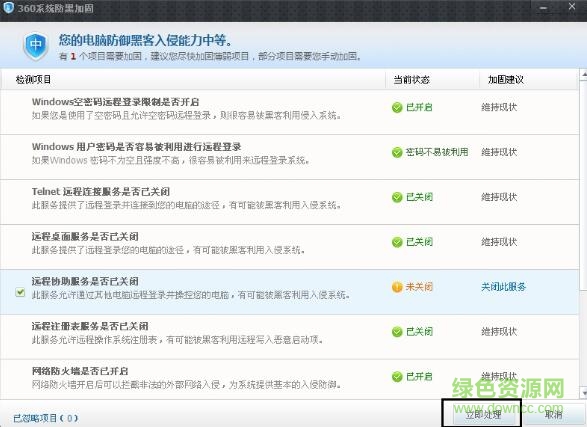Uncheck the 远程协助服务 checkbox

[x=20, y=292]
